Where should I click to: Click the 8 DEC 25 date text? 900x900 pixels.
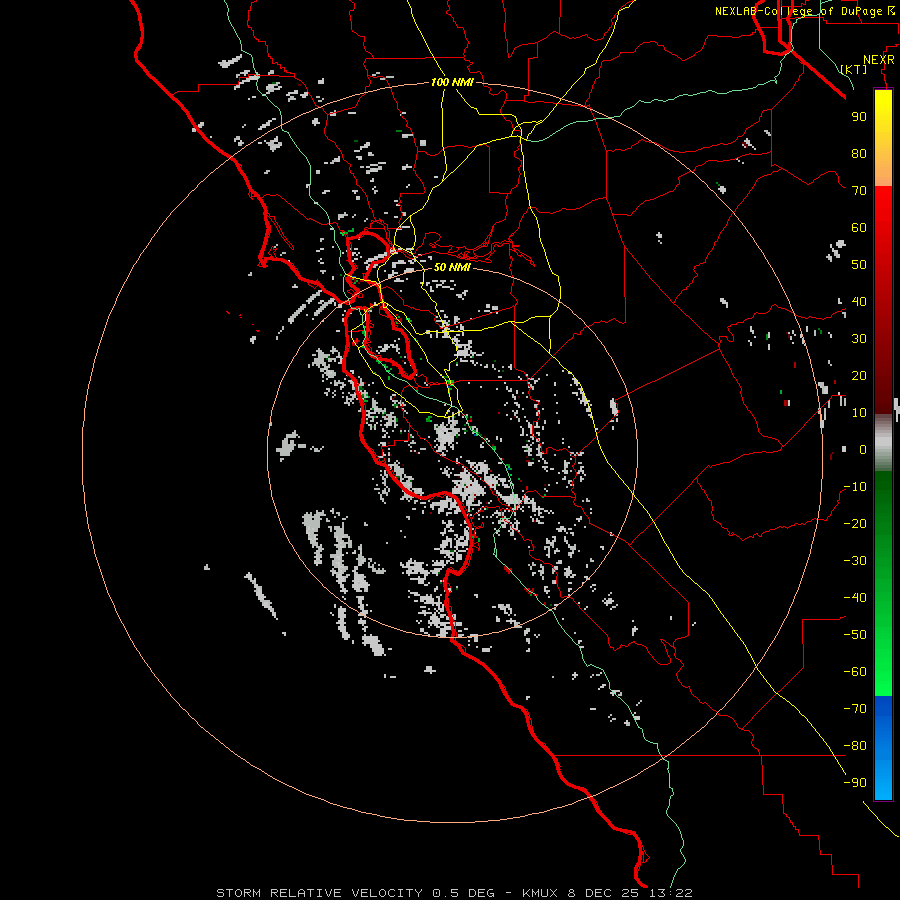point(604,893)
